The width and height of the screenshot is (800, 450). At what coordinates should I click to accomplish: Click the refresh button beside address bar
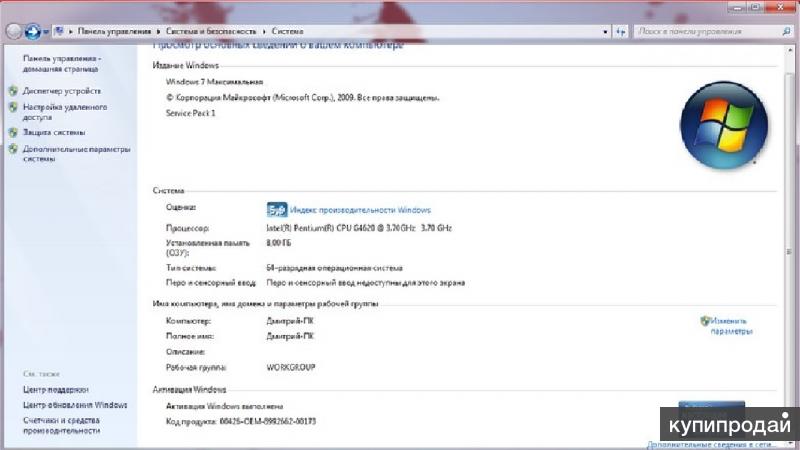620,32
